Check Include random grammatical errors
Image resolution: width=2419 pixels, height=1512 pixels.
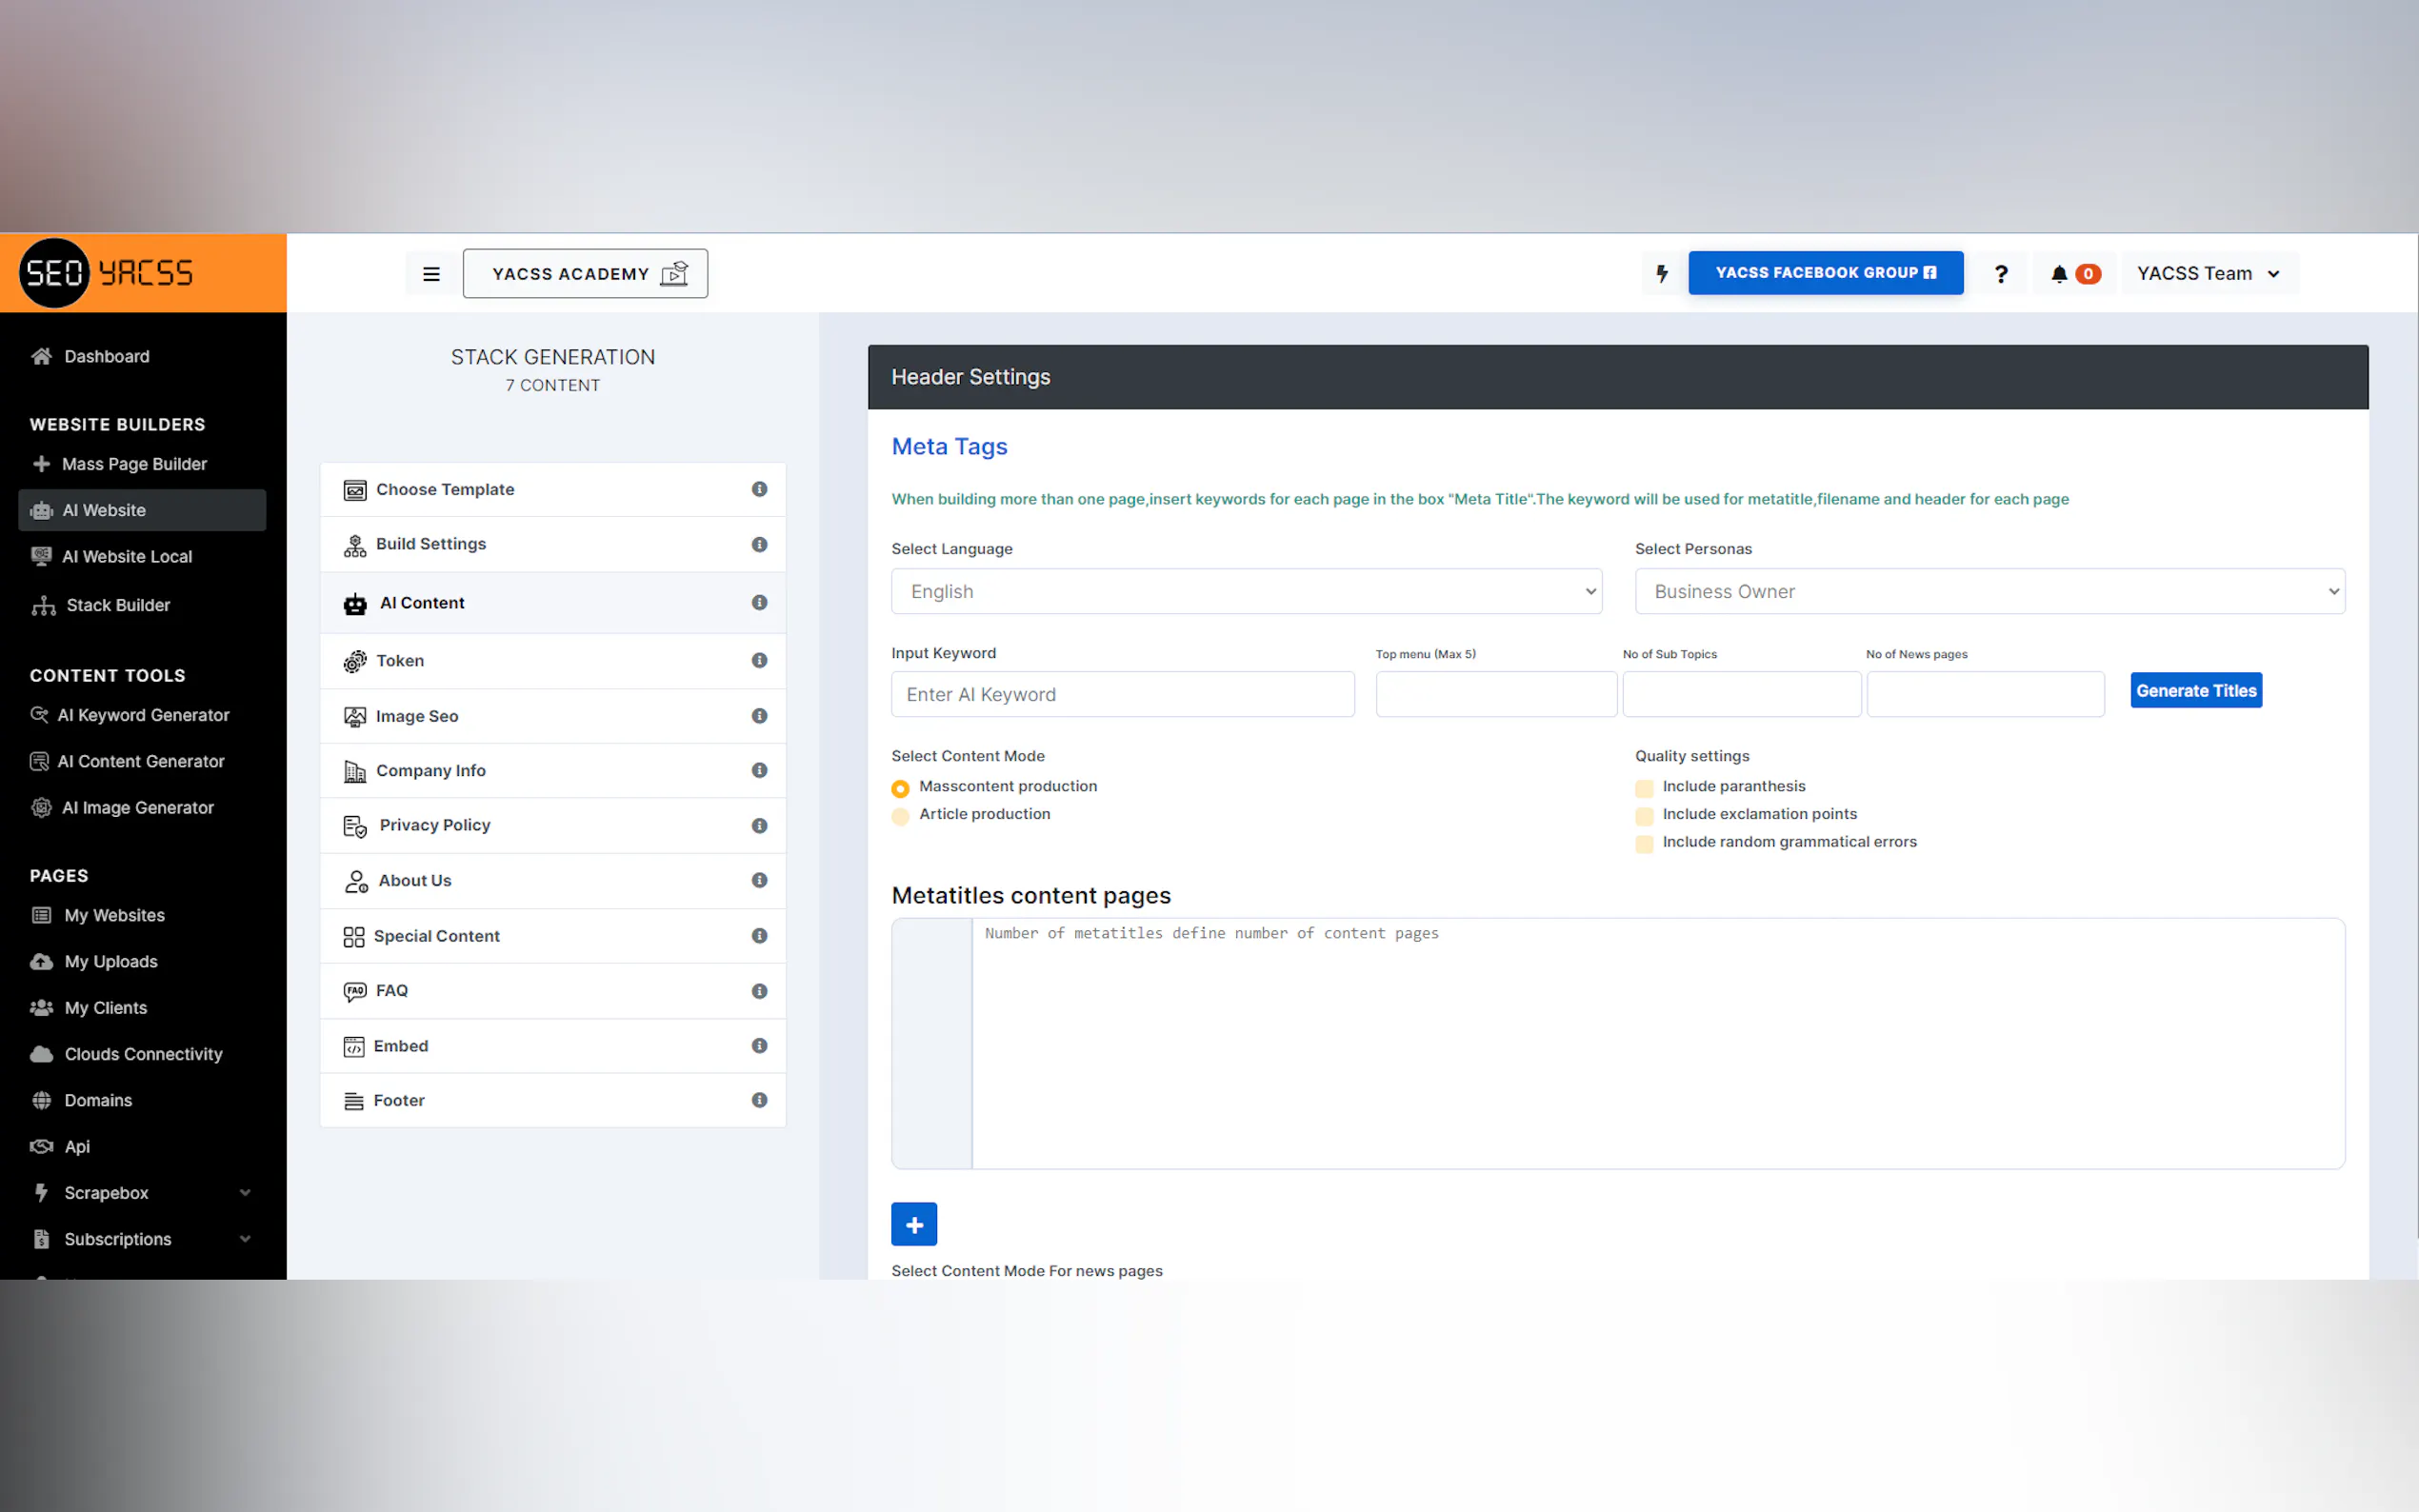1644,843
